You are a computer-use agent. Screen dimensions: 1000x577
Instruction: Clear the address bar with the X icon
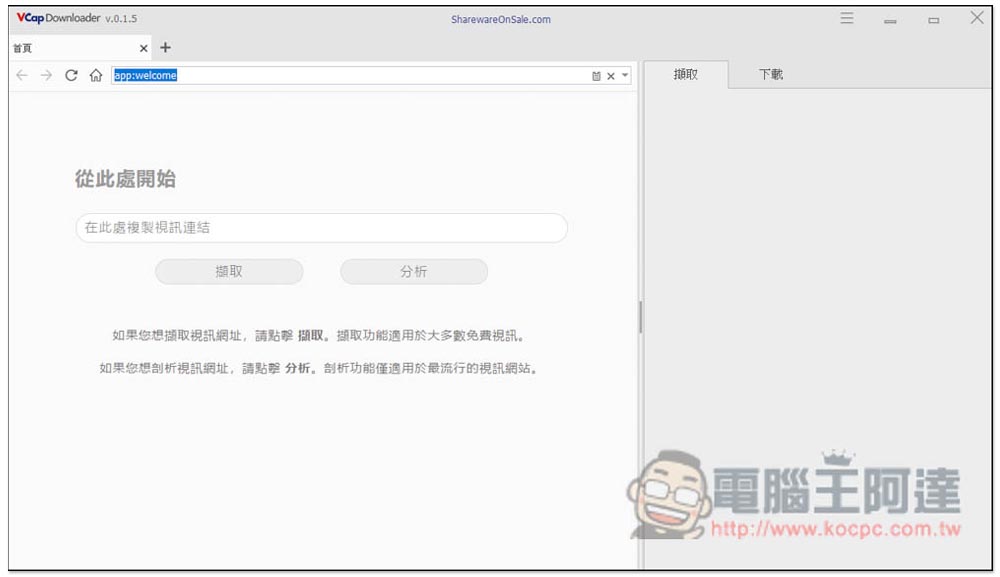610,76
